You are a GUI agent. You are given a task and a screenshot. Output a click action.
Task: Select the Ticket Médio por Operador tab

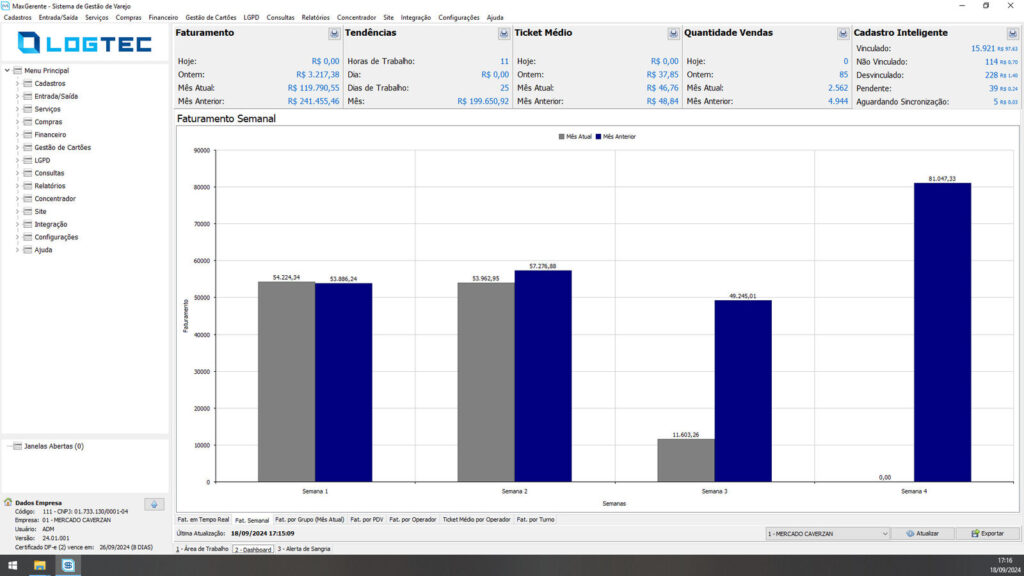pos(476,520)
